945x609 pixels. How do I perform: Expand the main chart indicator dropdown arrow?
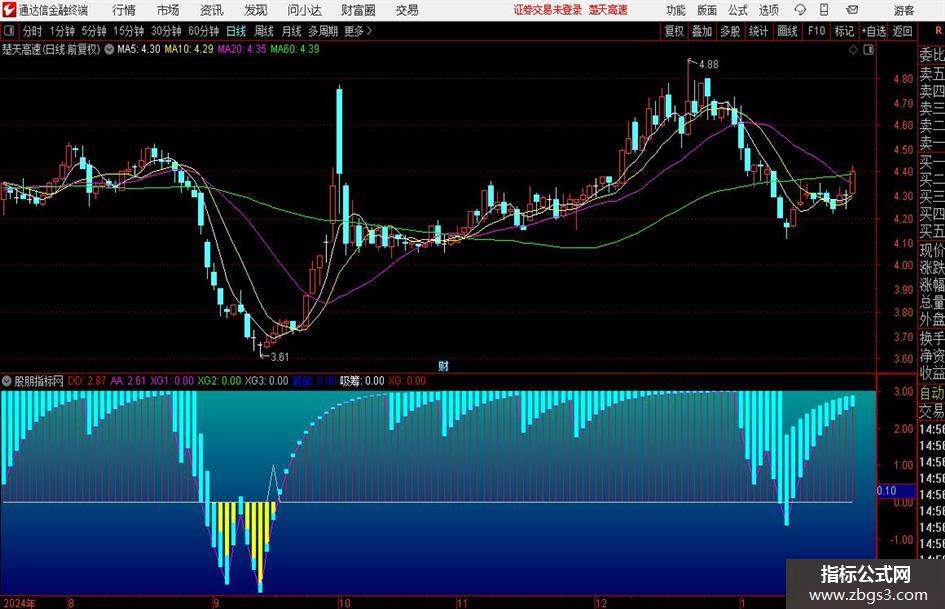coord(109,49)
